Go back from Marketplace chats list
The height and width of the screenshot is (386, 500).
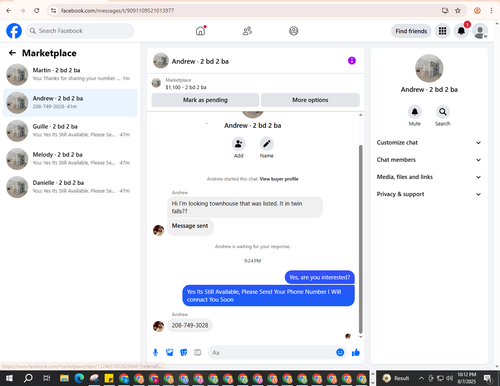(x=12, y=53)
